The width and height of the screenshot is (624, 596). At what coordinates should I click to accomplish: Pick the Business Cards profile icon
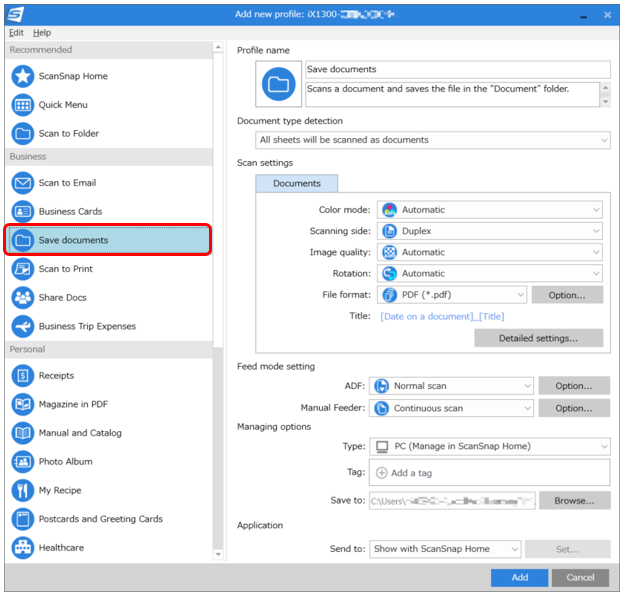click(23, 211)
